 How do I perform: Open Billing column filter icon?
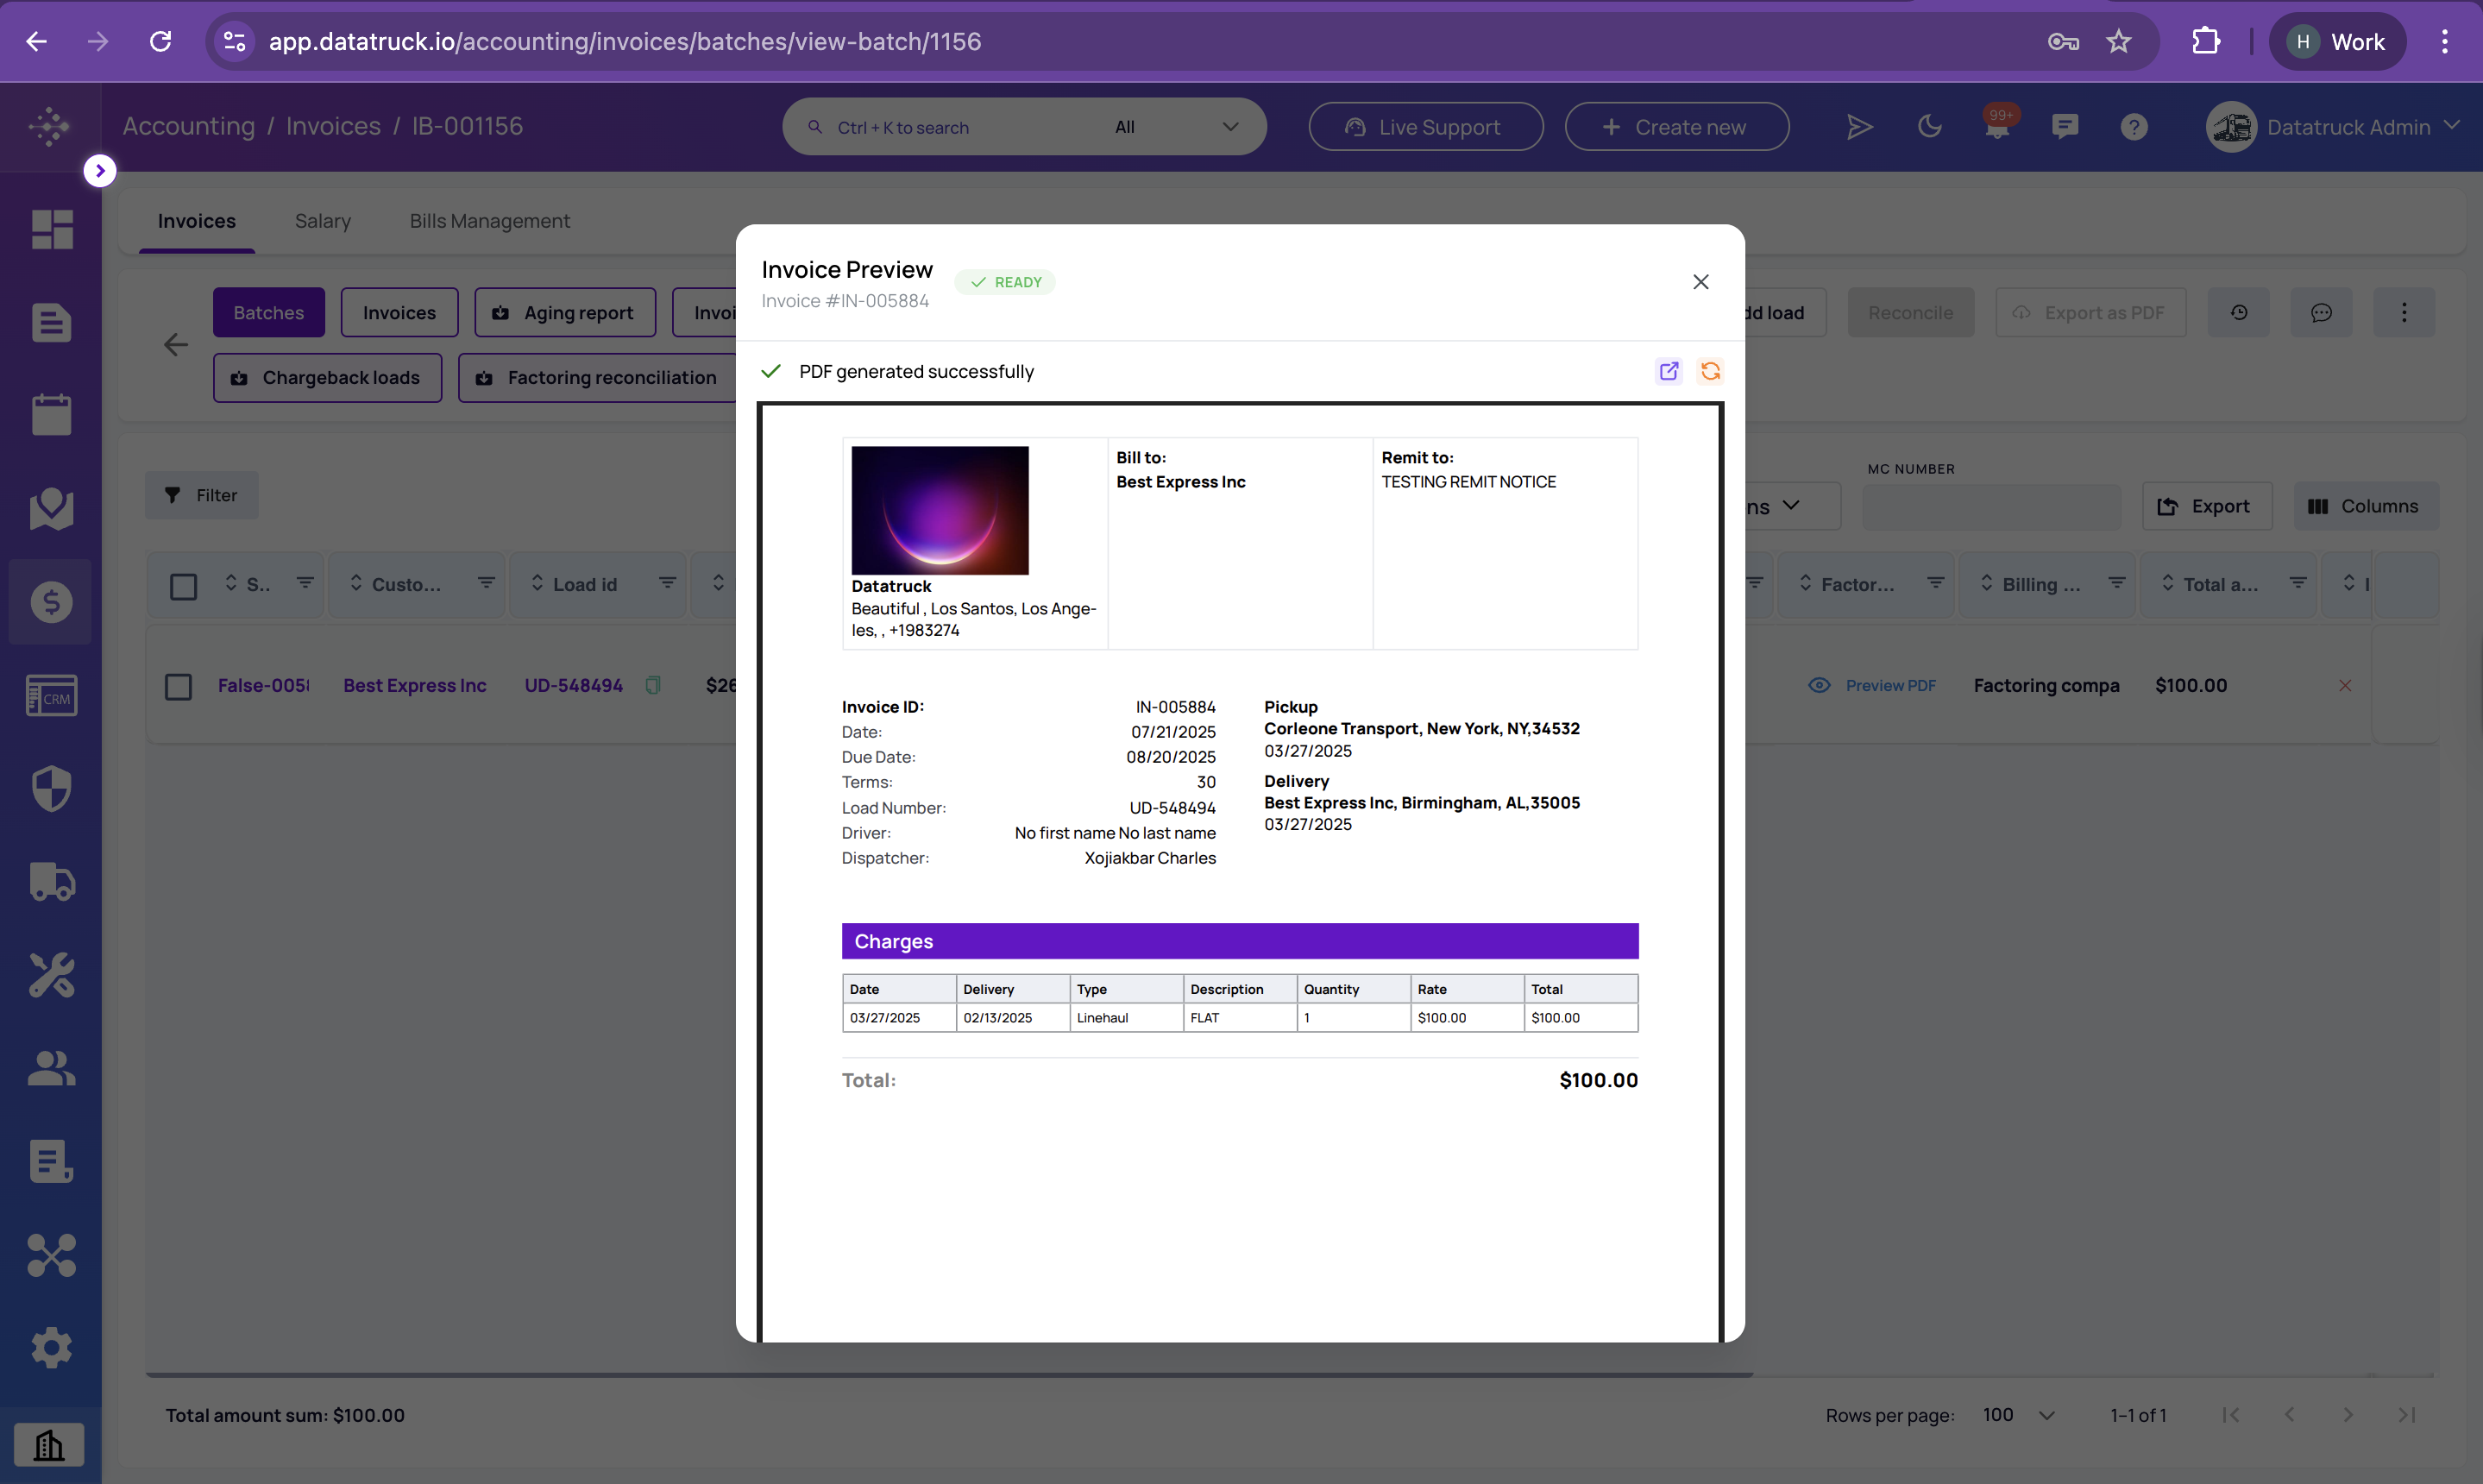[2117, 583]
